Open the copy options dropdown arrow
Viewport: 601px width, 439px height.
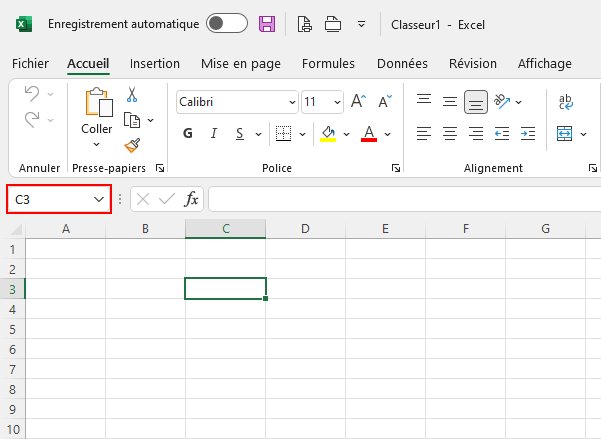151,120
